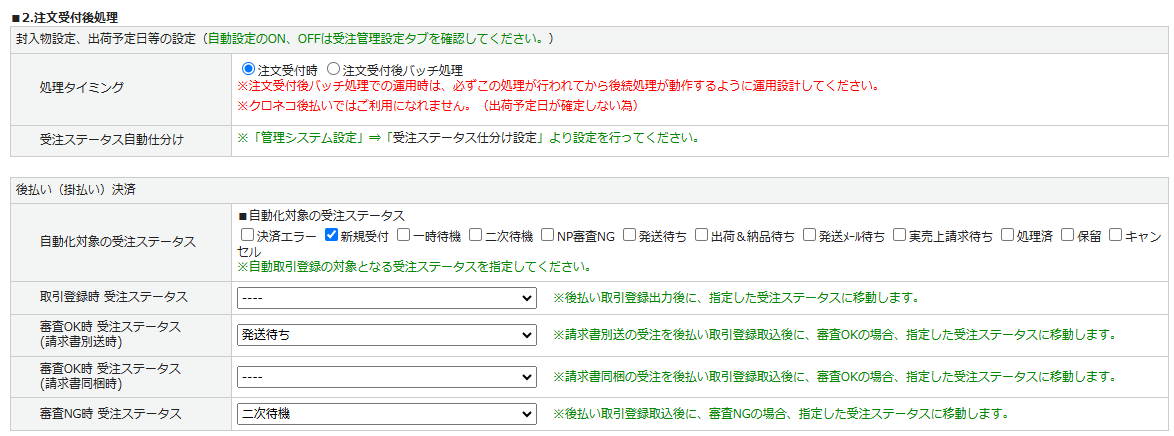
Task: Open the 取引登録時 受注ステータス dropdown
Action: [387, 298]
